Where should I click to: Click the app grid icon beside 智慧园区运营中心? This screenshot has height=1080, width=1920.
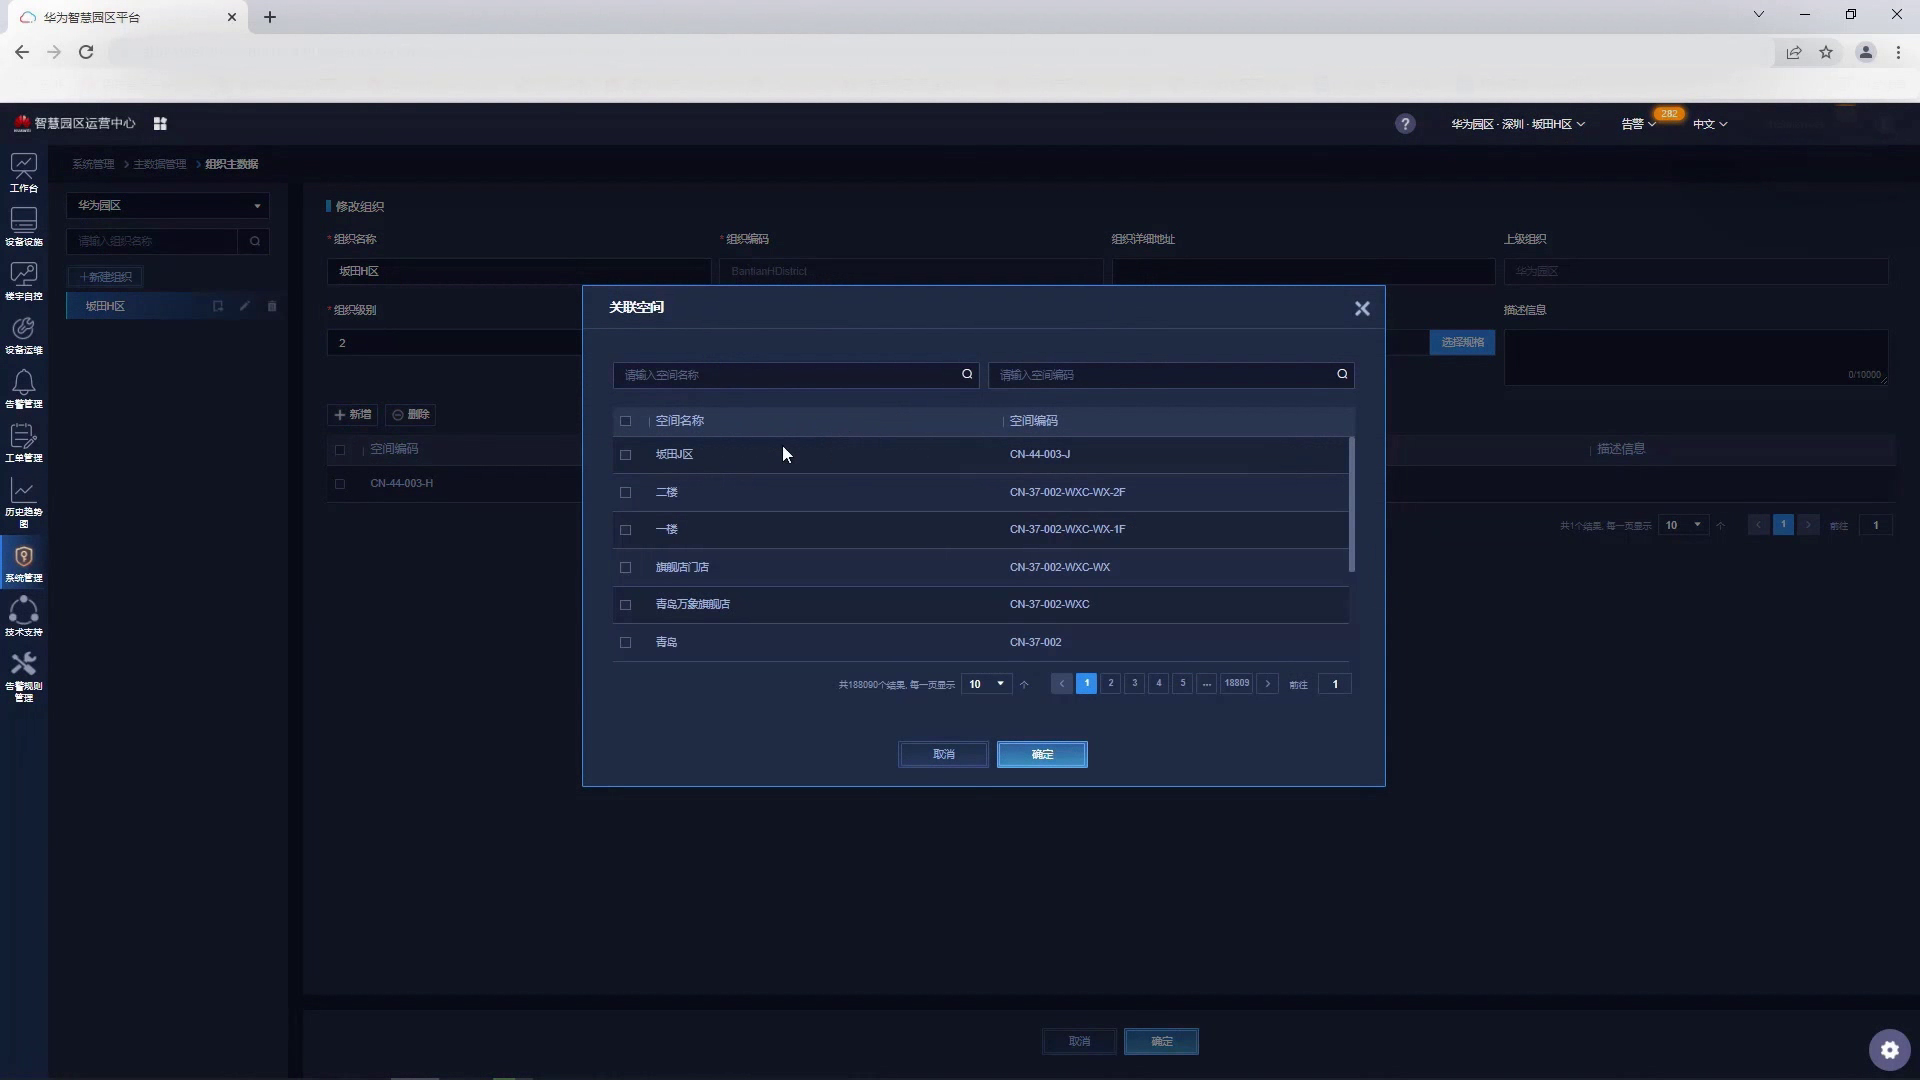(160, 124)
